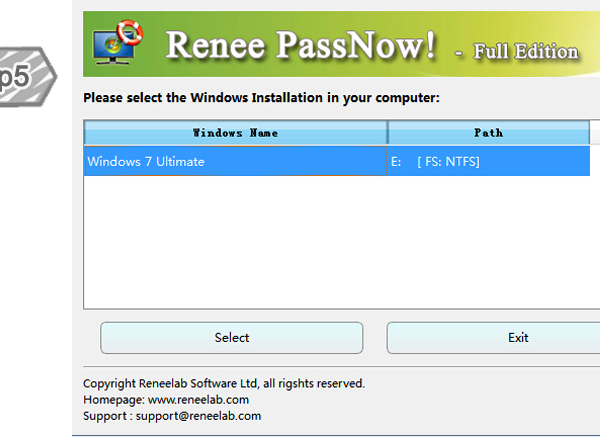The image size is (600, 437).
Task: Click the Renee PassNow monitor lifebuoy logo
Action: click(118, 42)
